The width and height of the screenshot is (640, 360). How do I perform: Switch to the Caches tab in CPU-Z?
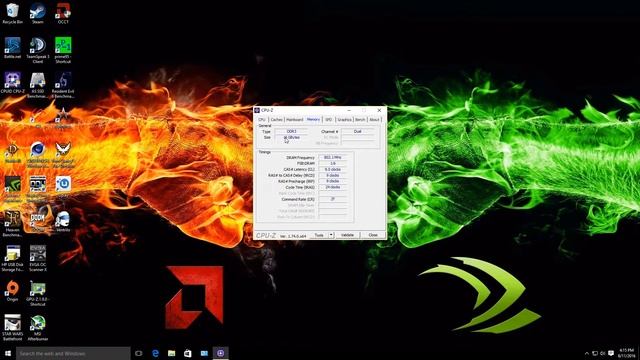pos(276,120)
